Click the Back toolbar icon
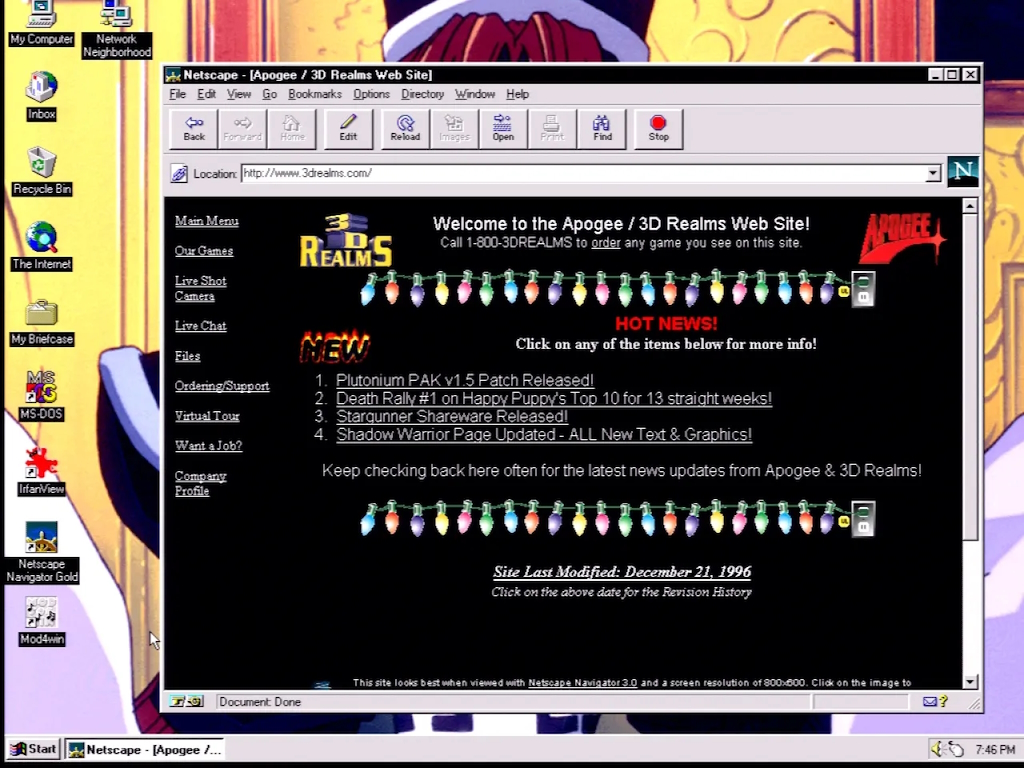This screenshot has height=768, width=1024. pos(192,128)
